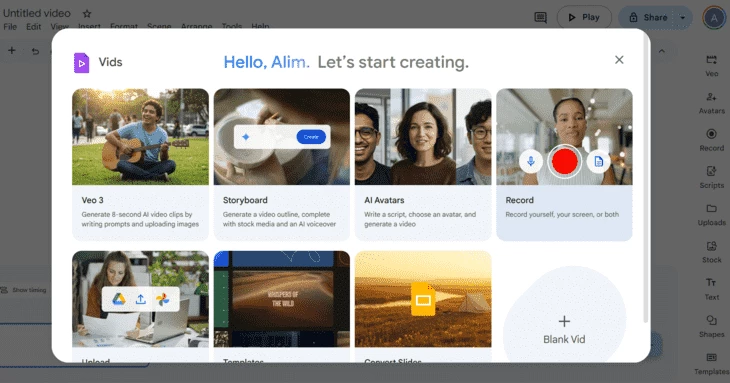This screenshot has height=383, width=730.
Task: Star the Untitled video document
Action: [87, 13]
